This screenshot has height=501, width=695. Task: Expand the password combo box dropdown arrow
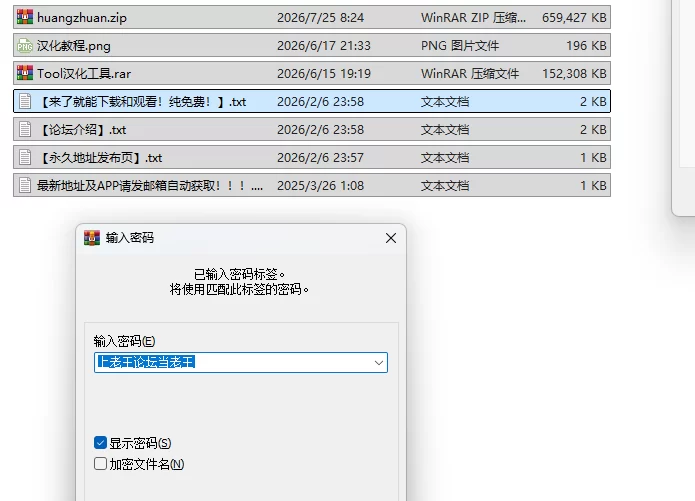tap(379, 363)
